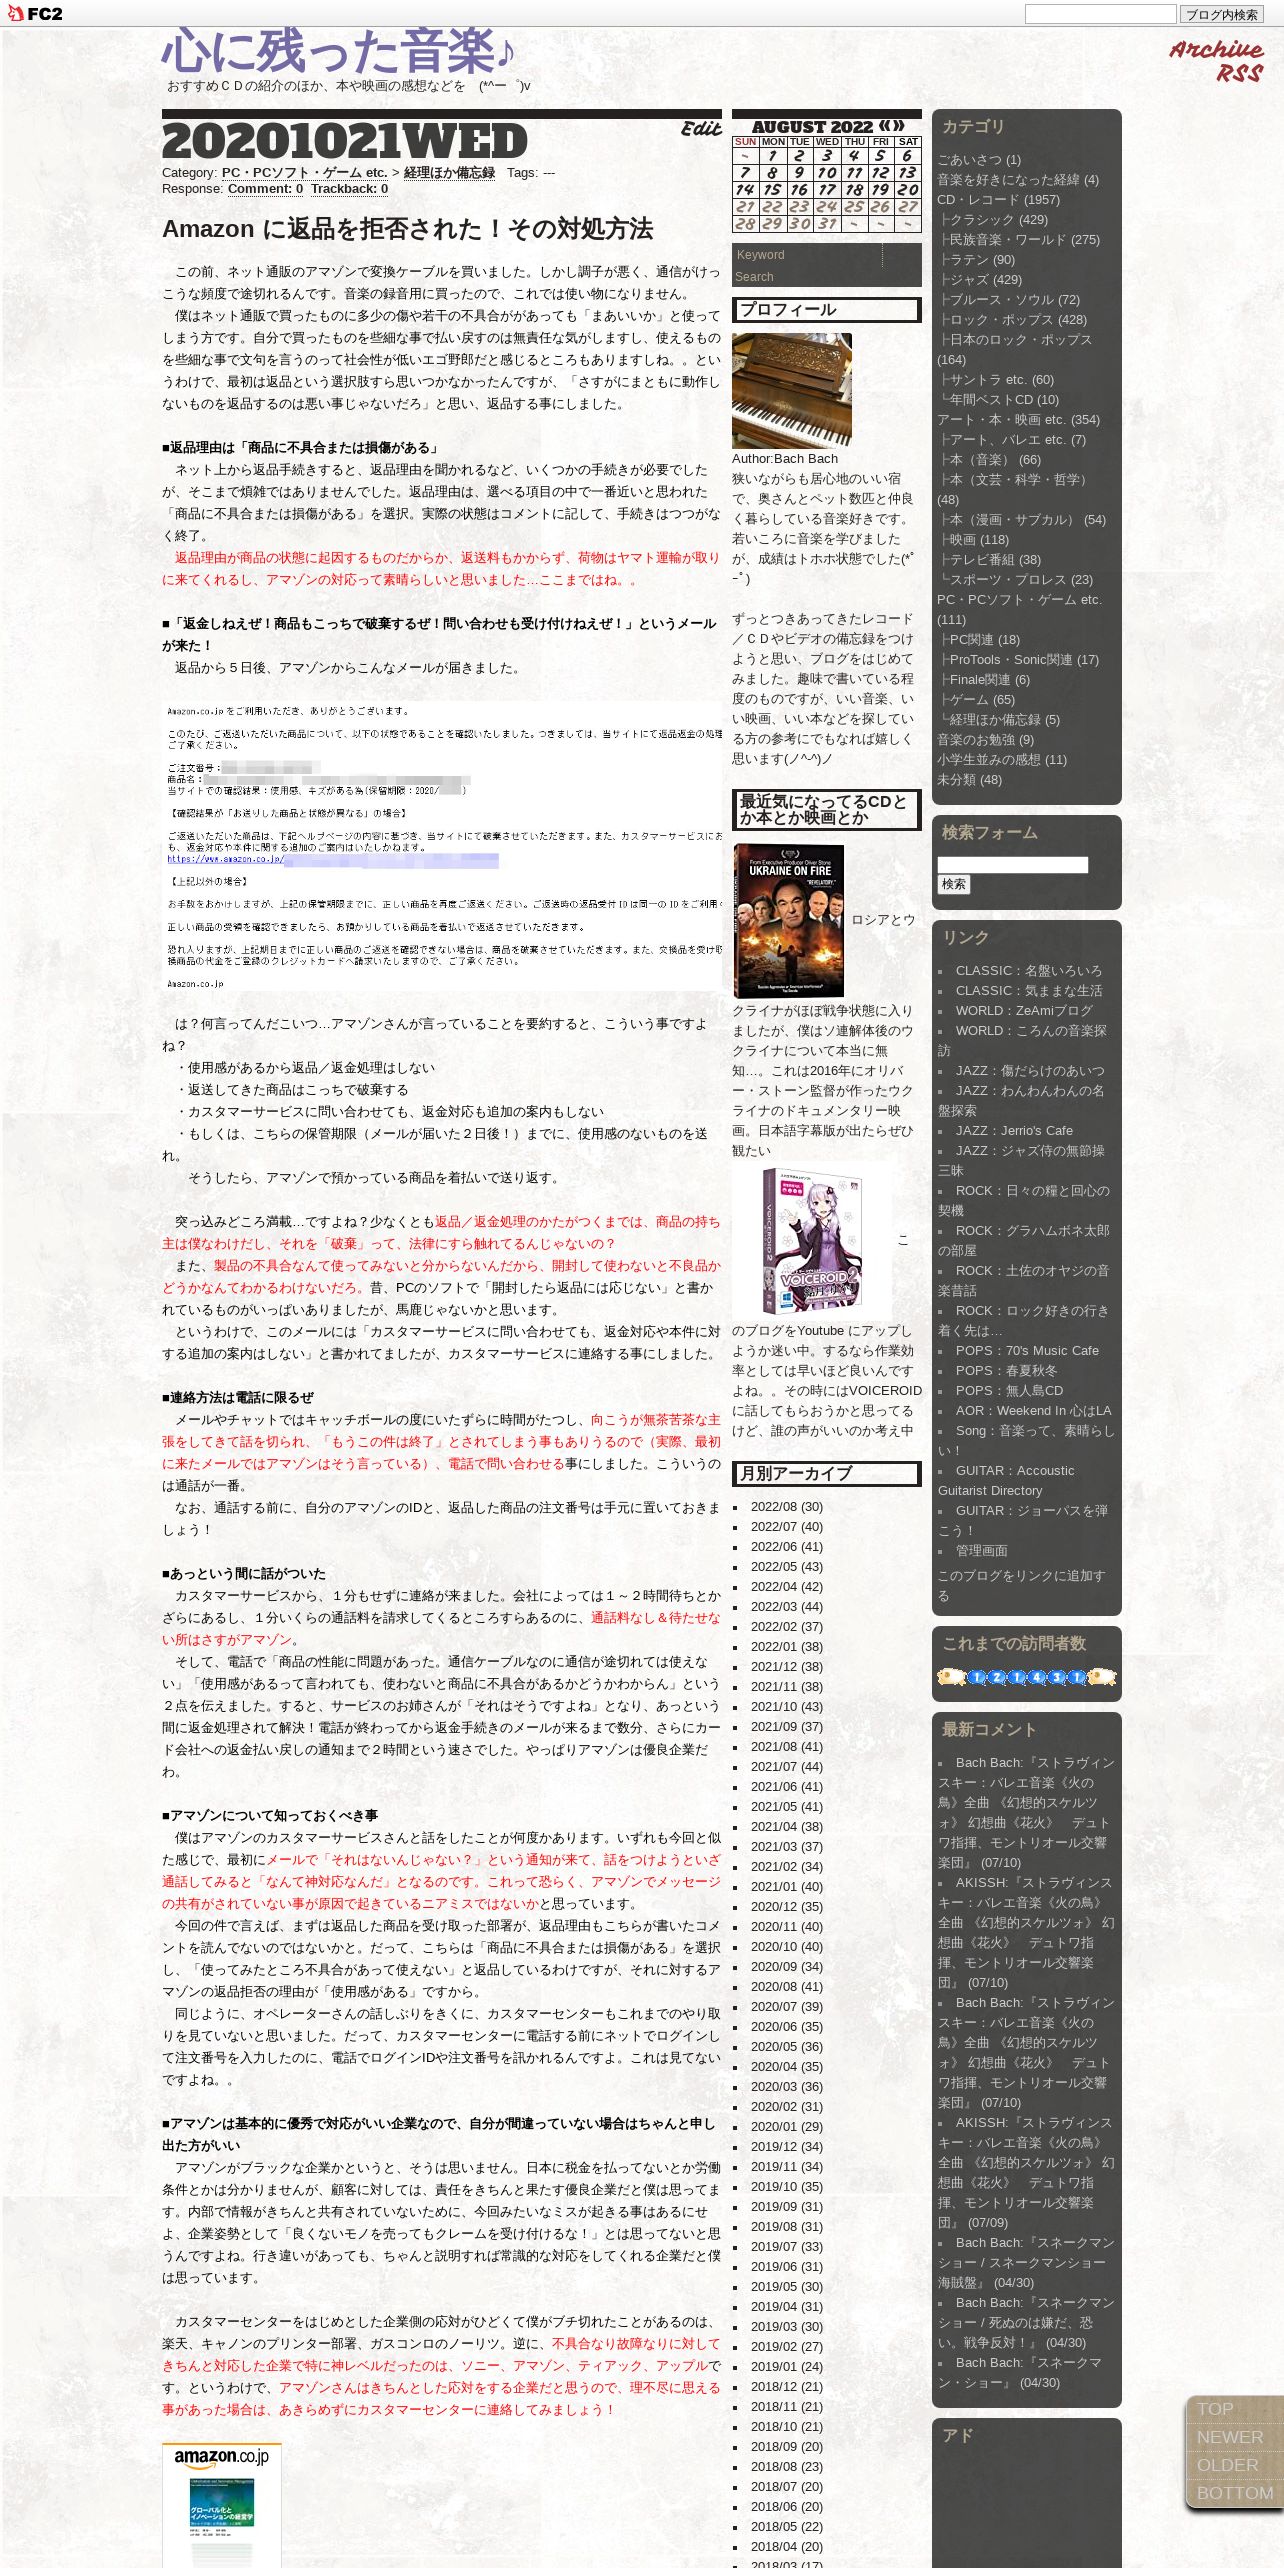Open category 音楽のお勉強 (9)

click(x=985, y=740)
